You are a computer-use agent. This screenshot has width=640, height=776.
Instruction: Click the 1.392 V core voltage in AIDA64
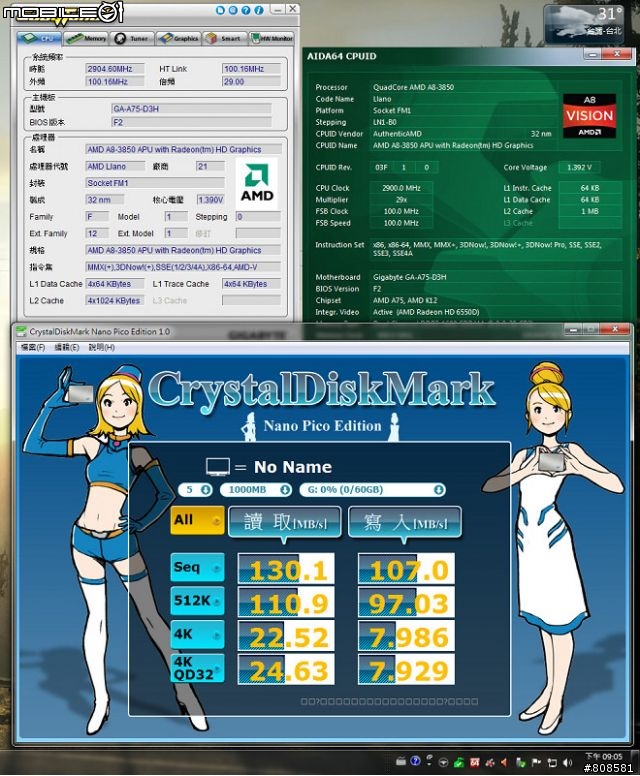[579, 168]
